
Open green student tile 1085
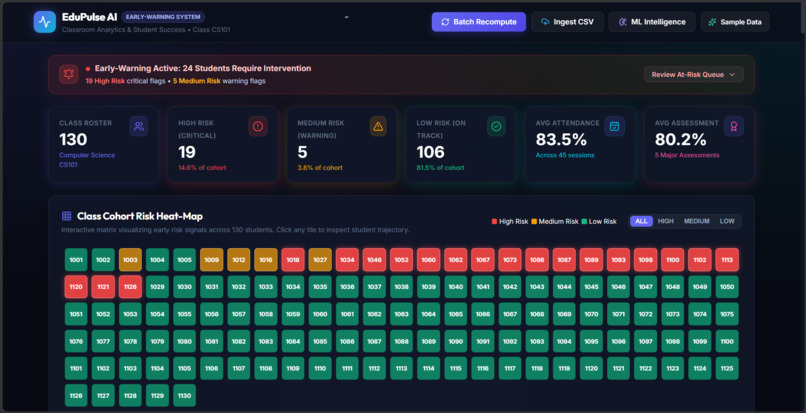click(x=320, y=341)
